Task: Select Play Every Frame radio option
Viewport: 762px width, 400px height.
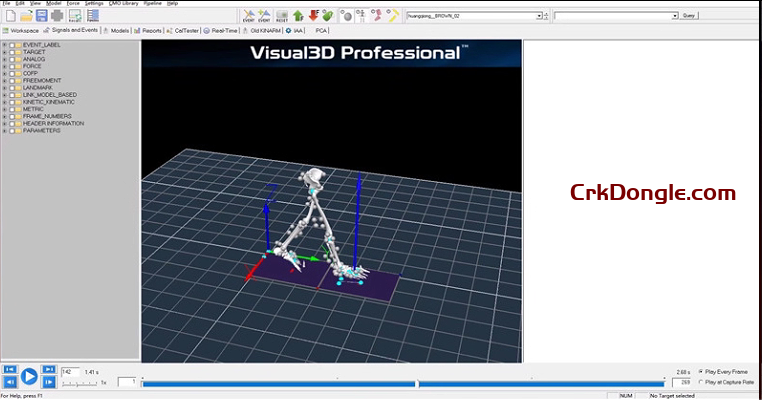Action: point(700,371)
